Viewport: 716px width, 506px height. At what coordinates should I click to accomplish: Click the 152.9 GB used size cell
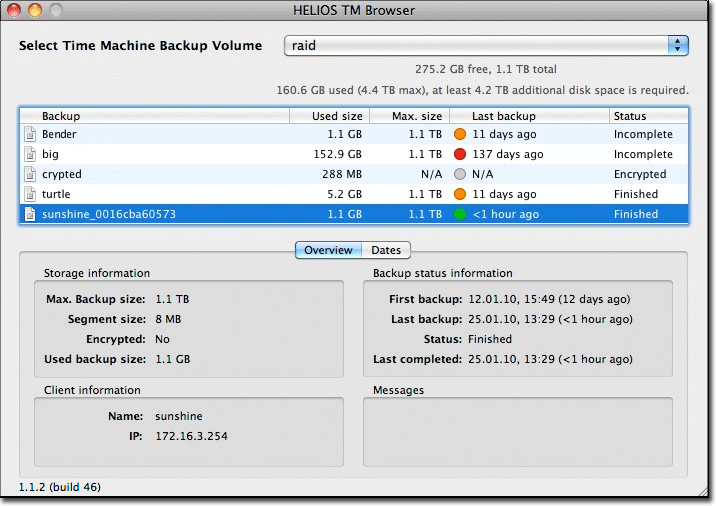click(337, 154)
